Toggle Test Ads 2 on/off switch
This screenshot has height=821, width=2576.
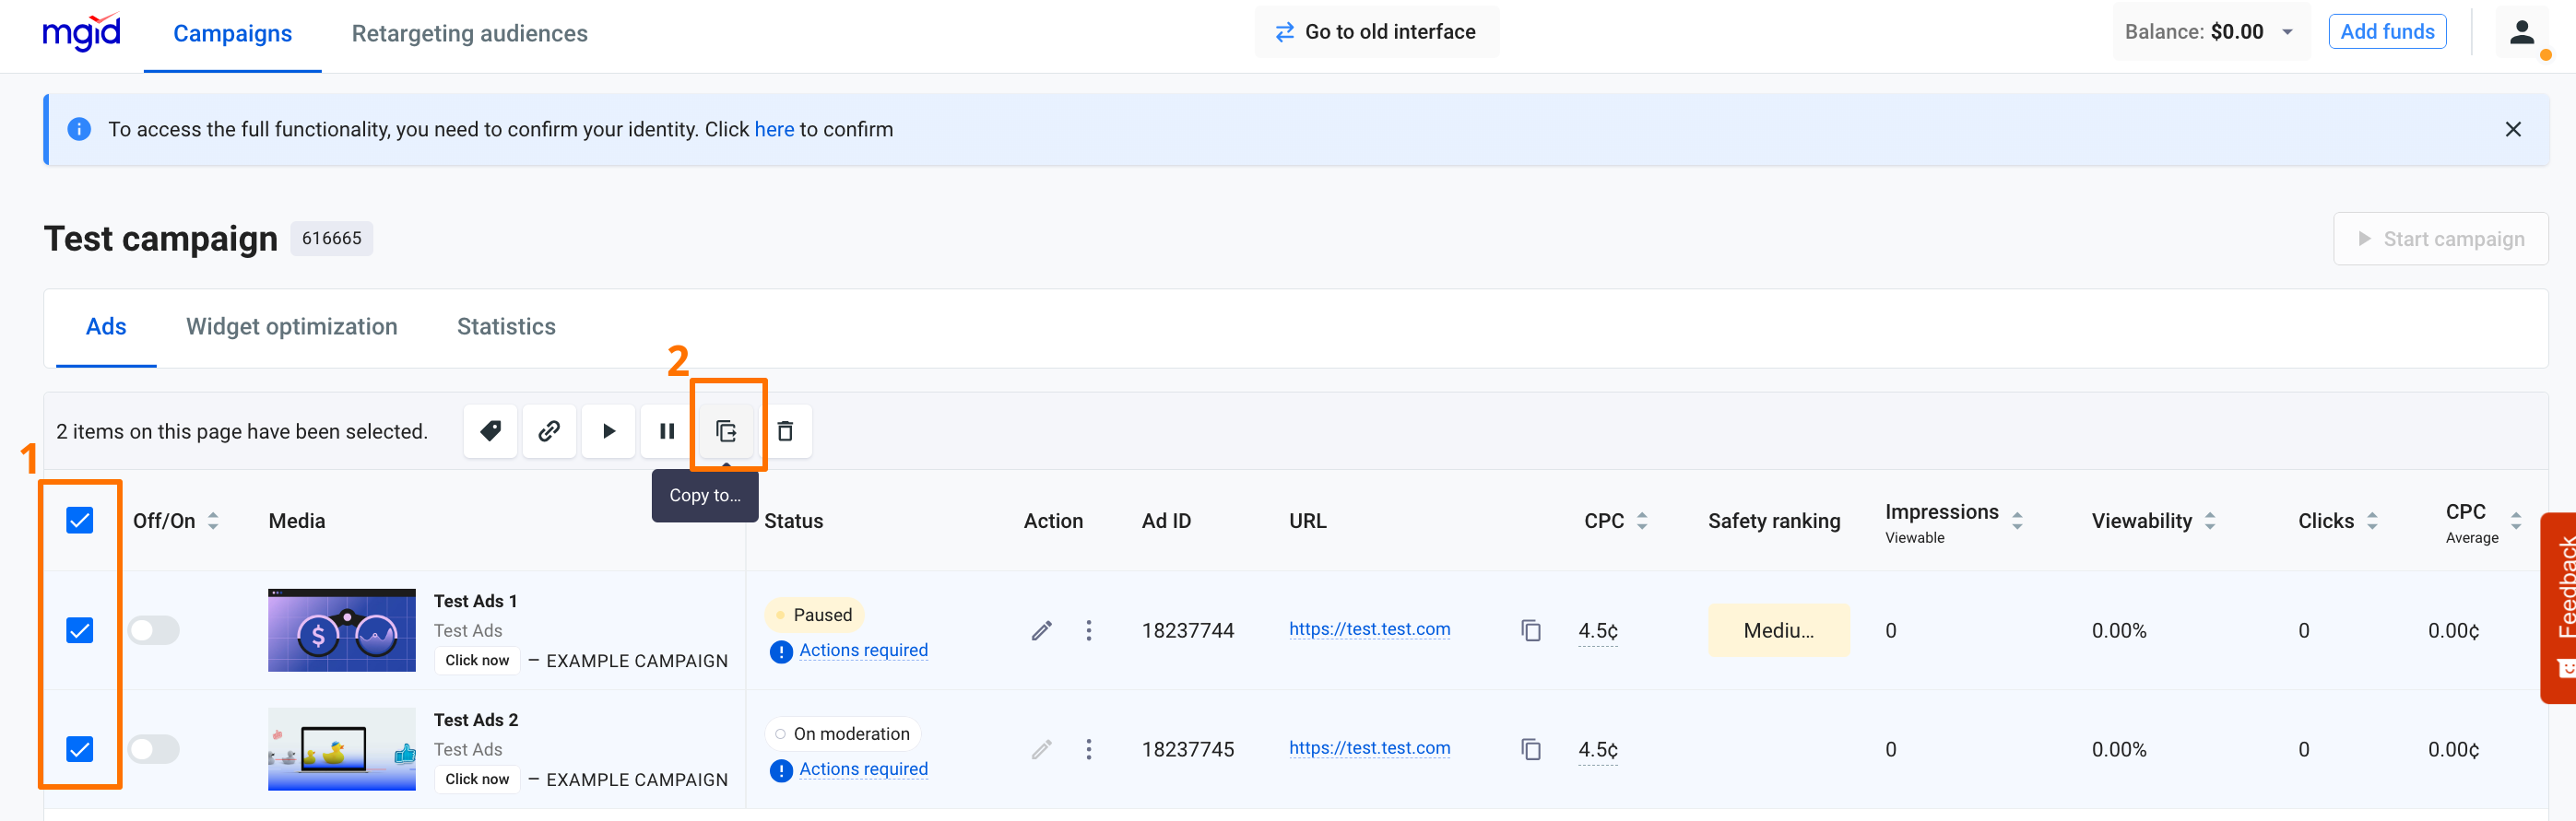pos(154,749)
